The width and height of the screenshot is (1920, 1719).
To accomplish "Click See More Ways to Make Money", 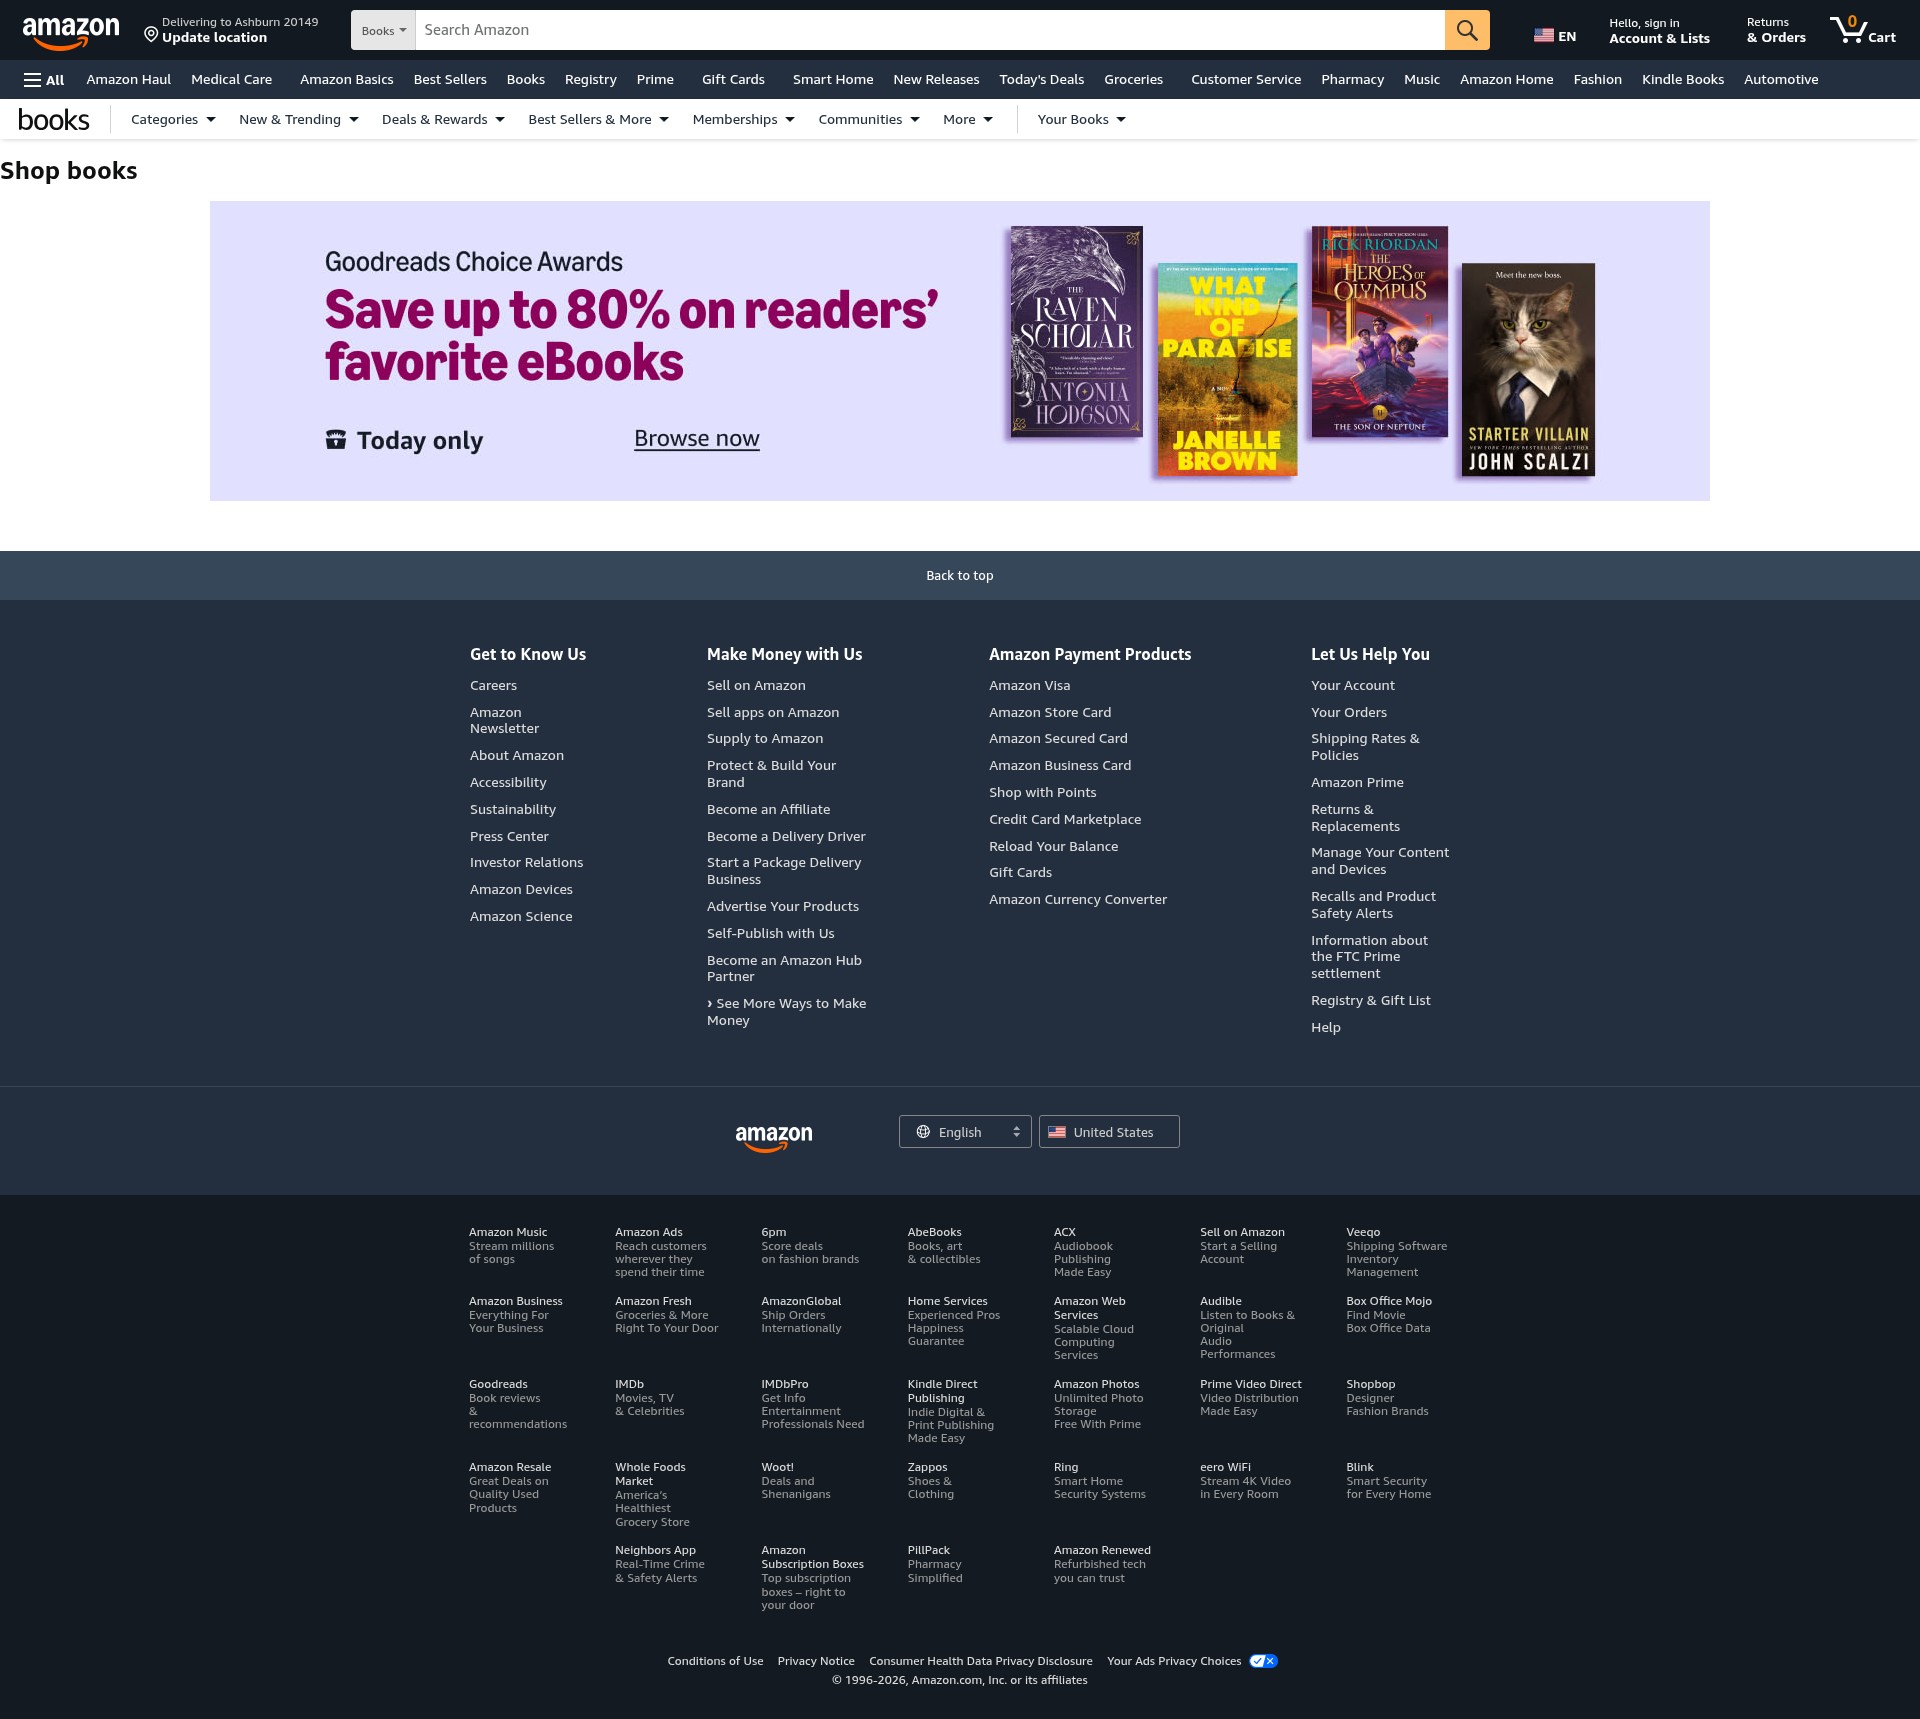I will tap(787, 1012).
